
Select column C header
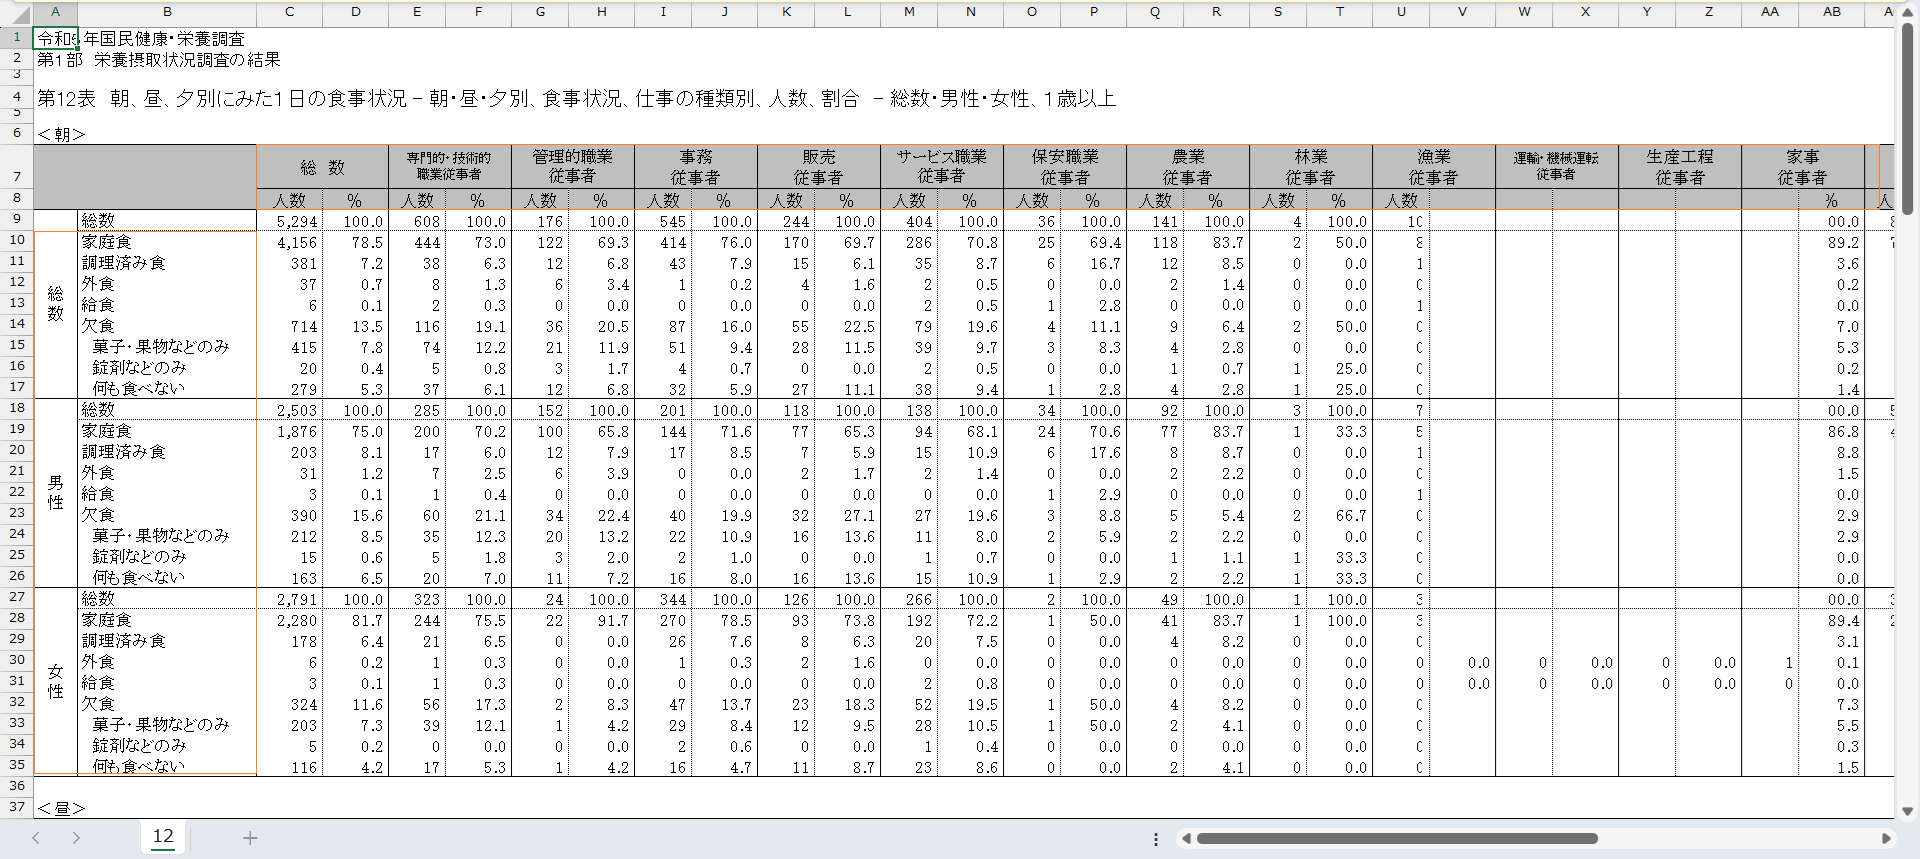pyautogui.click(x=289, y=12)
